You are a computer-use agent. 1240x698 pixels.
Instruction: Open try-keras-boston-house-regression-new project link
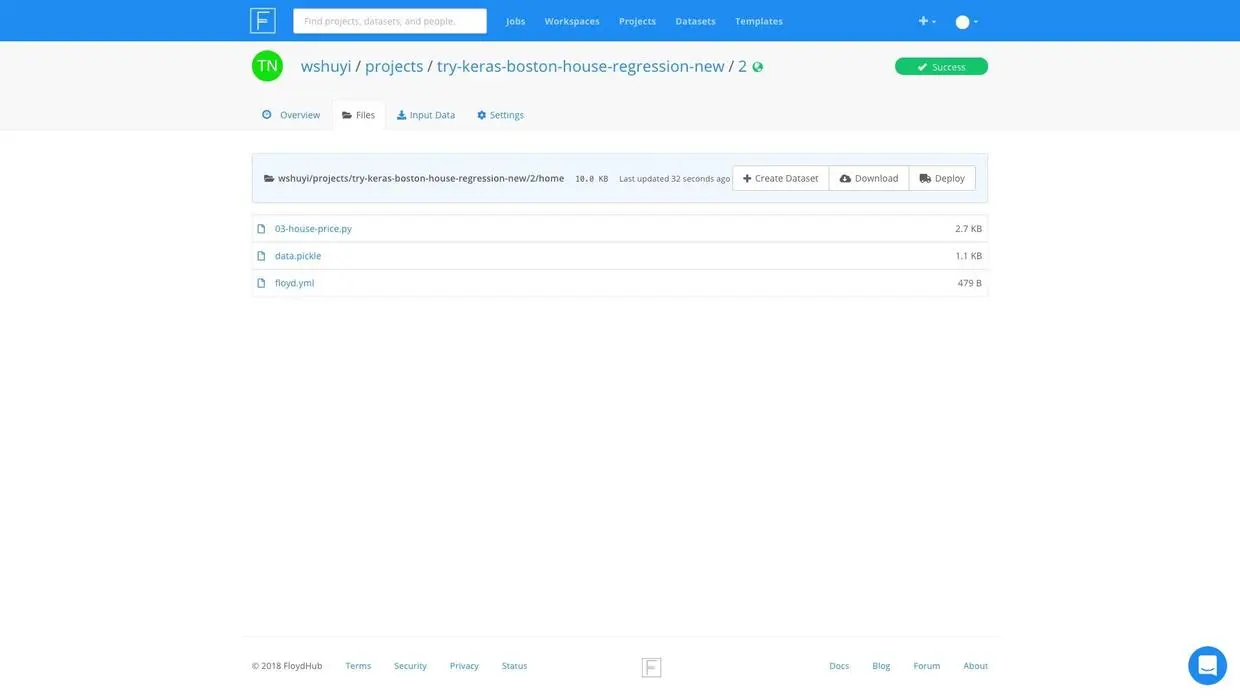(580, 66)
